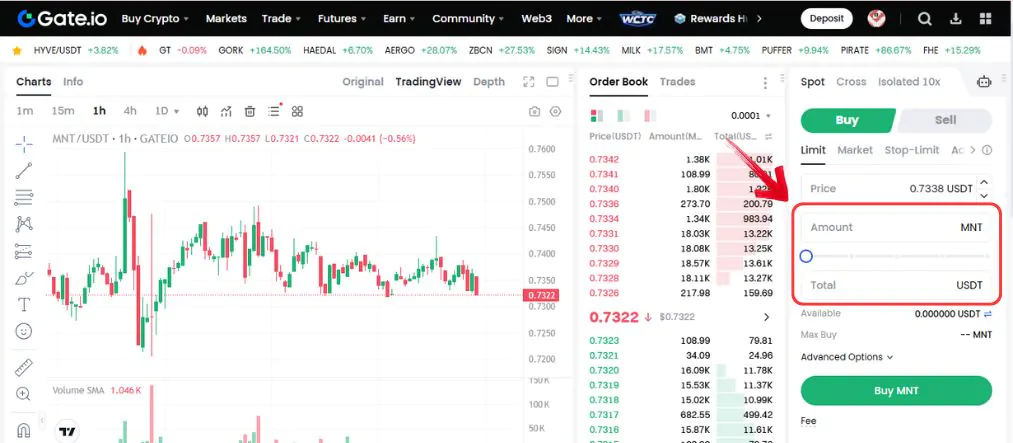The image size is (1013, 443).
Task: Expand the 0.7322 last price arrow
Action: (767, 317)
